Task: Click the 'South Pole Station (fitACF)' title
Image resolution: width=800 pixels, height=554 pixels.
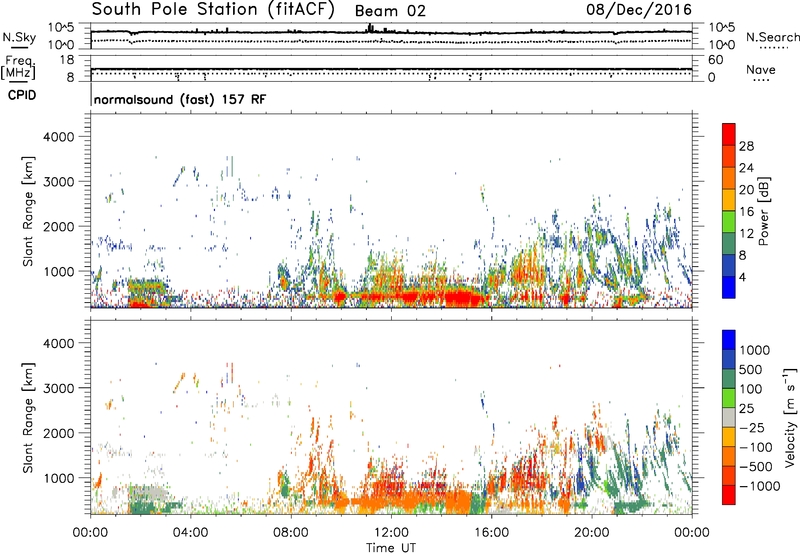Action: pyautogui.click(x=213, y=10)
